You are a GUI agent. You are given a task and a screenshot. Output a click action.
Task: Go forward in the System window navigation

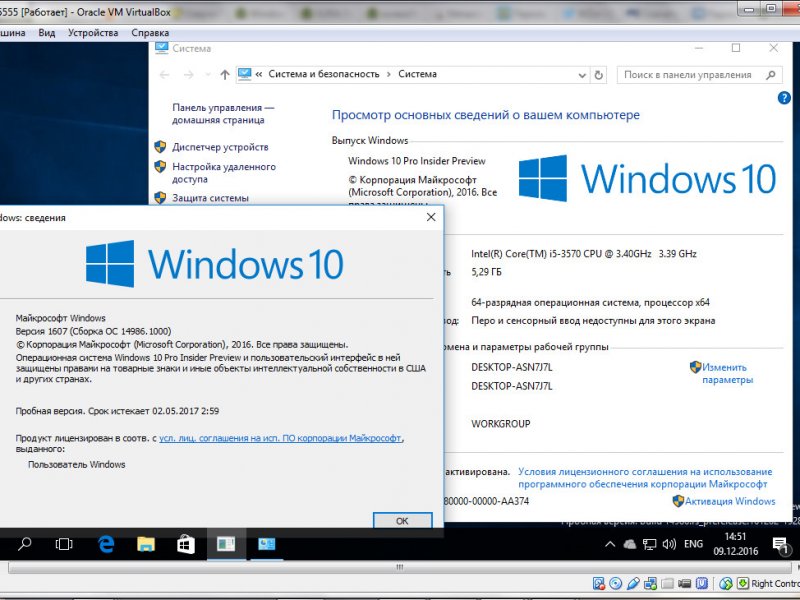188,75
